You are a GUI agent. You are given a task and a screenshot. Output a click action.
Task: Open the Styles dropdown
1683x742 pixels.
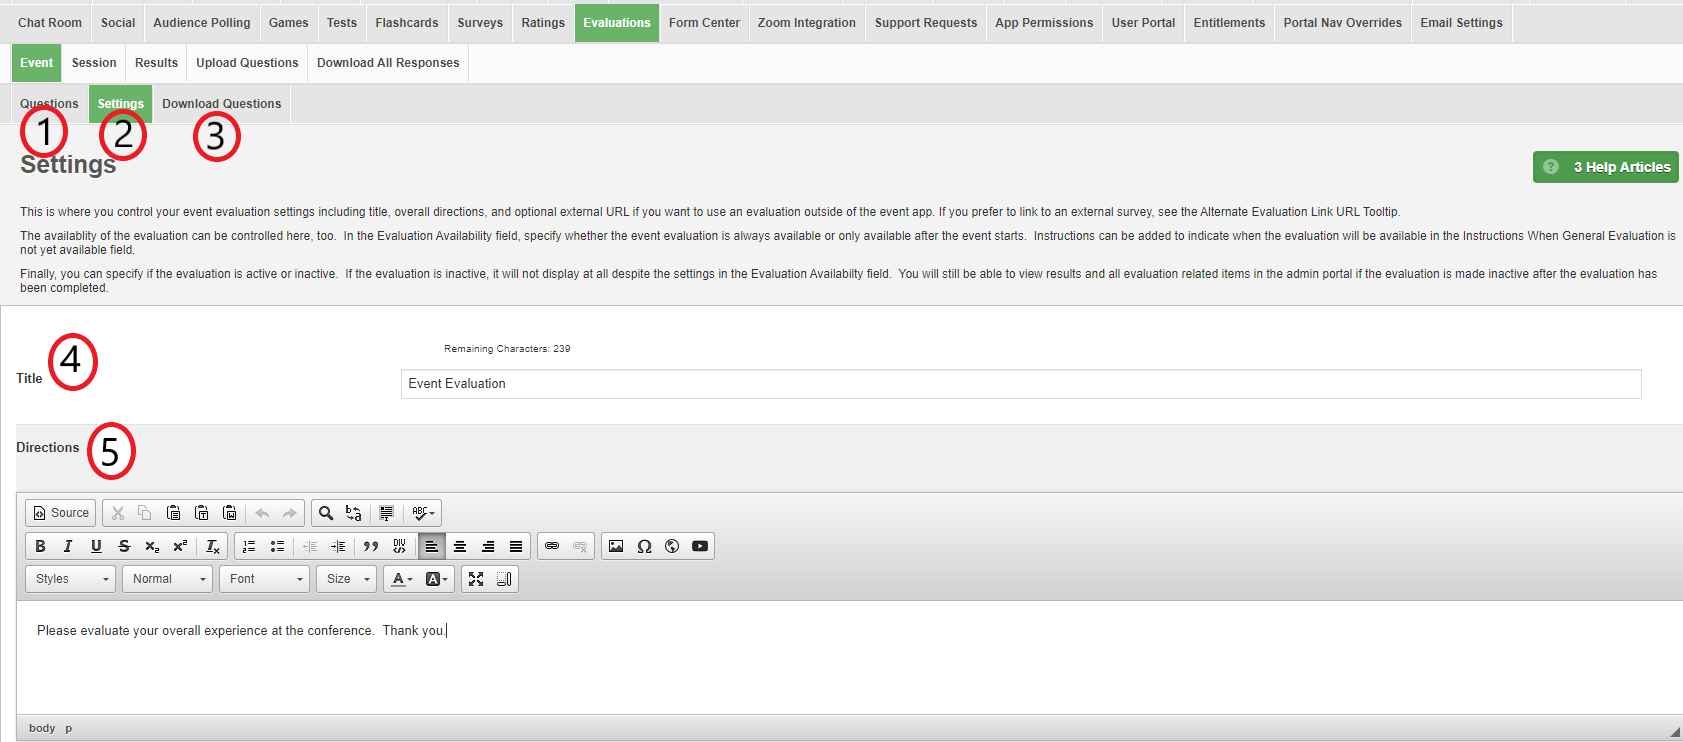point(71,579)
